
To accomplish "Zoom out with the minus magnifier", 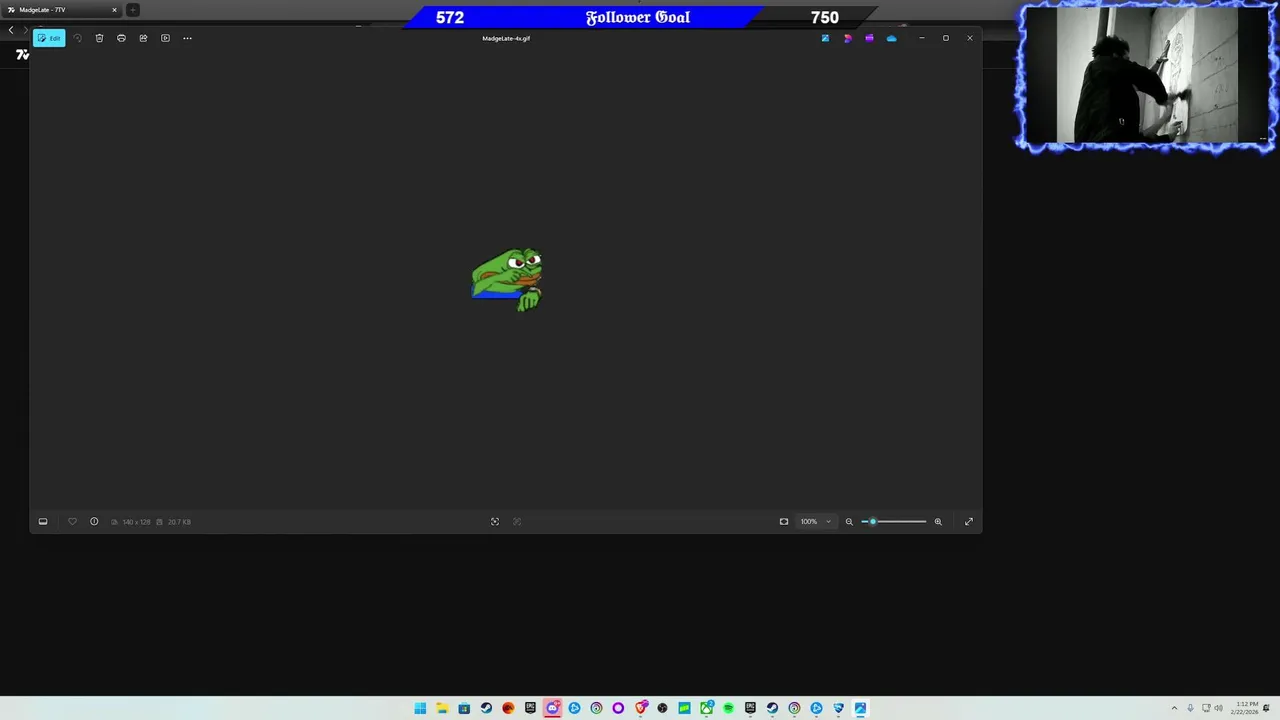I will point(849,521).
